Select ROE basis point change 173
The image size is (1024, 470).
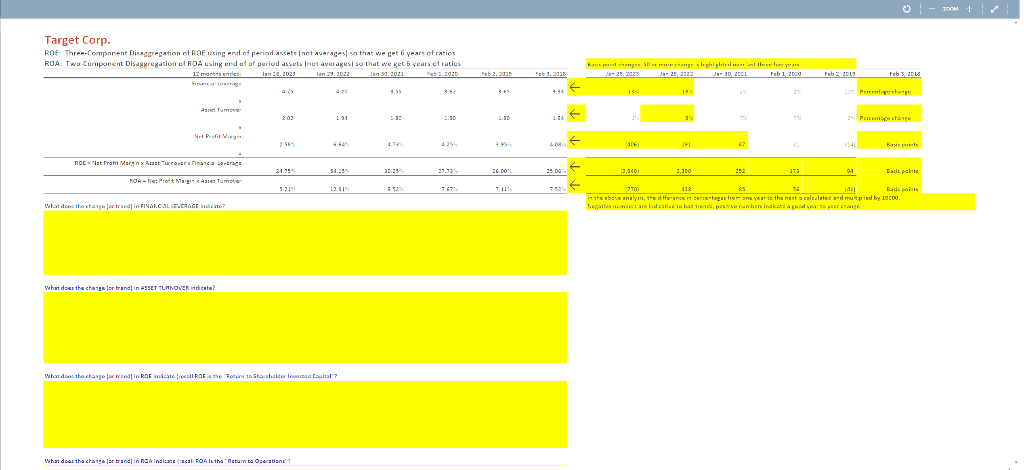tap(796, 171)
